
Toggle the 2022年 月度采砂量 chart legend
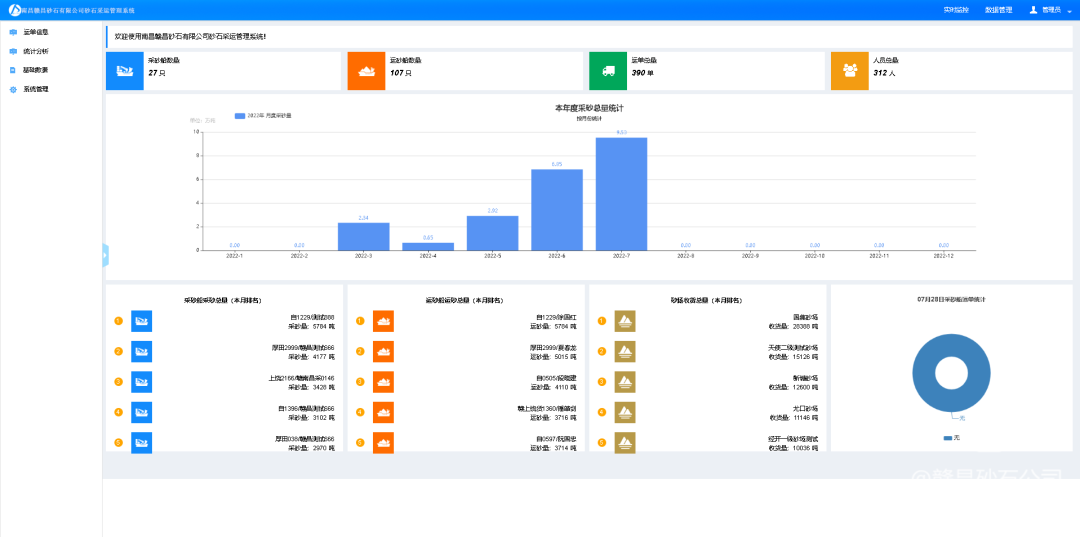262,116
